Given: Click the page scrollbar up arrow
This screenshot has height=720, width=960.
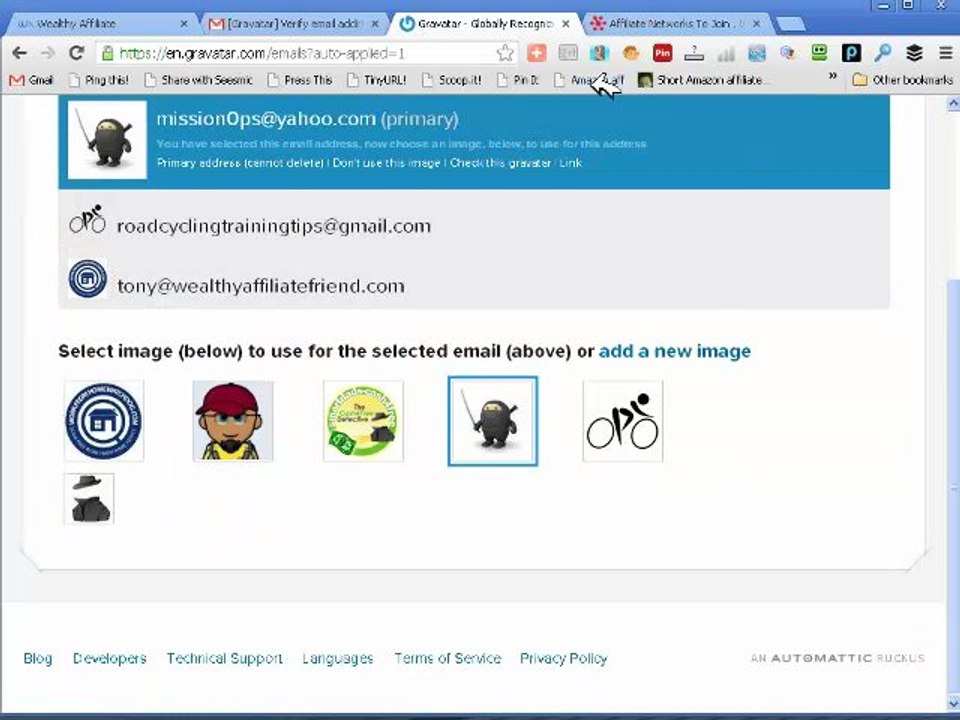Looking at the screenshot, I should (953, 103).
